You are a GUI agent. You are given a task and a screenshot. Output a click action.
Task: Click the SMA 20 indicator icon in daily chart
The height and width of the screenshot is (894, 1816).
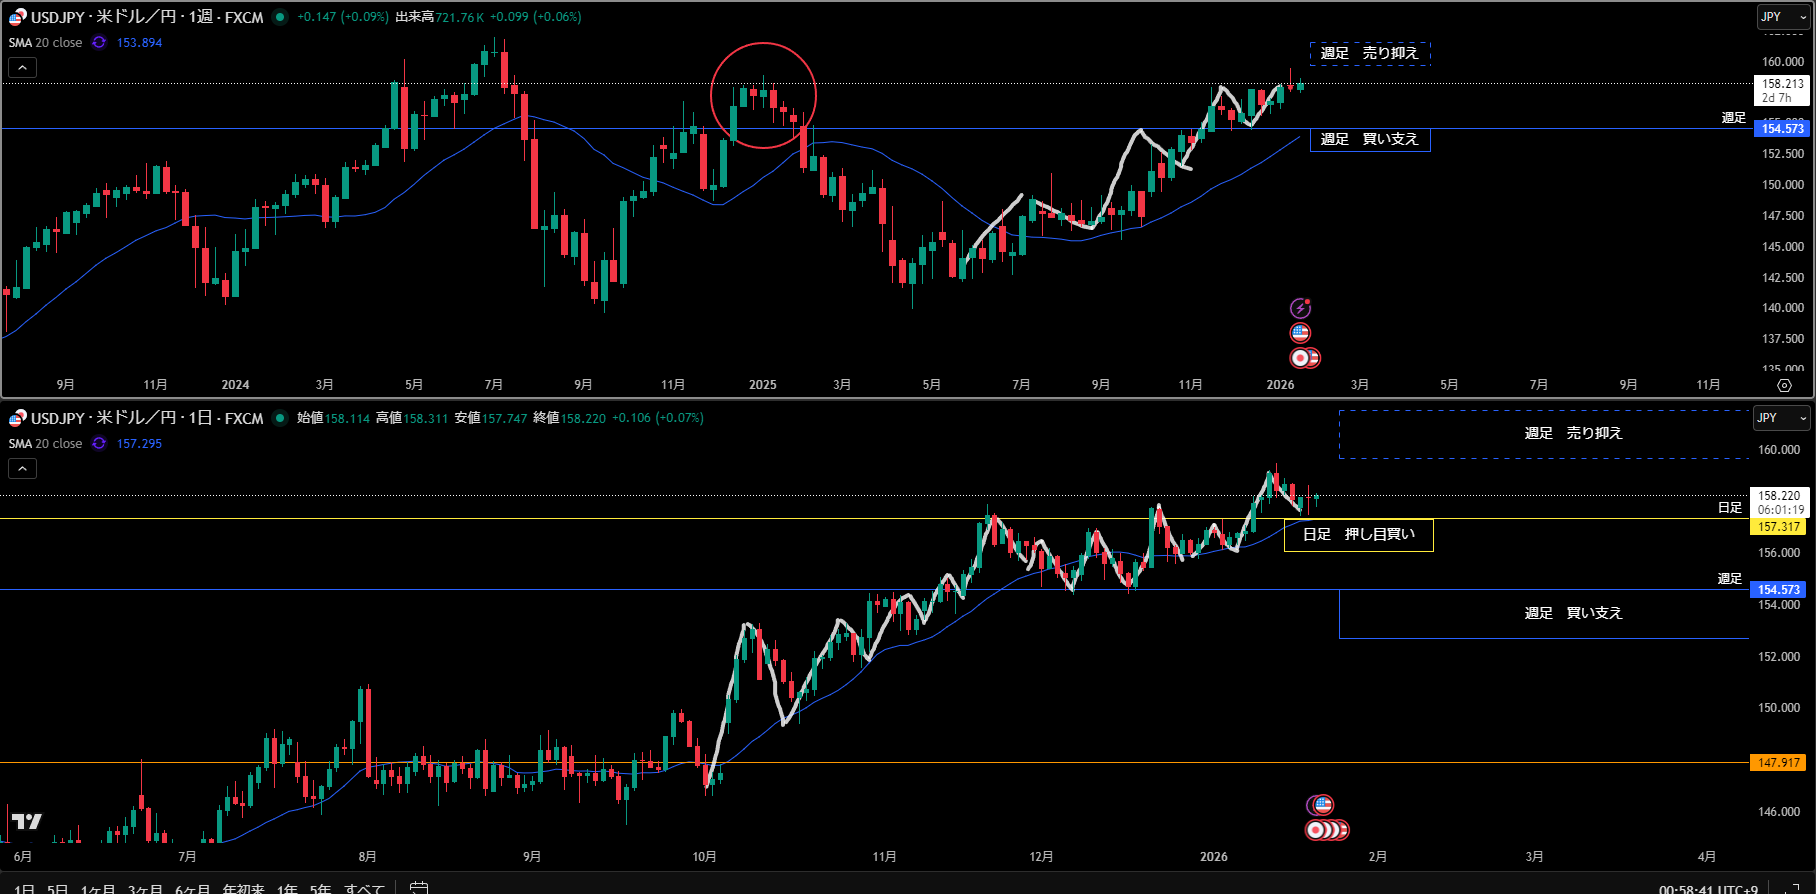(x=99, y=443)
